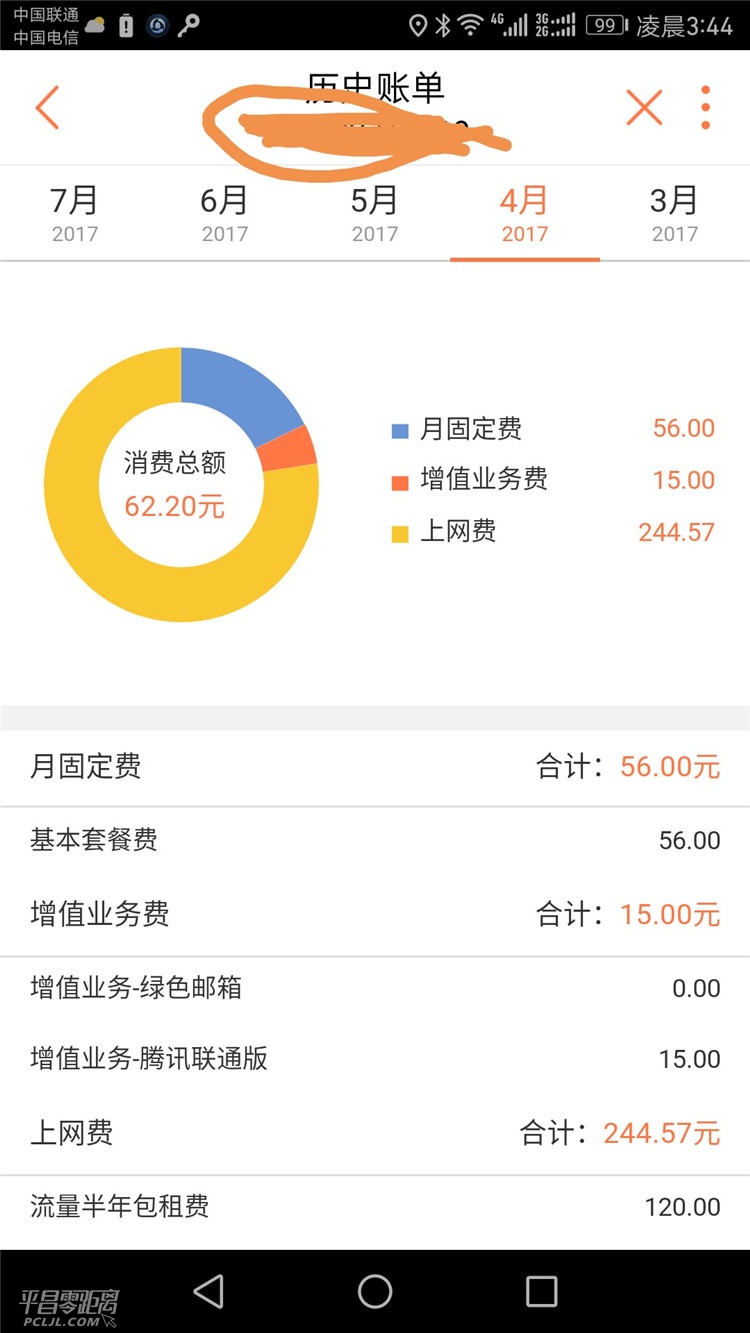Viewport: 750px width, 1333px height.
Task: Tap the Android recent apps square
Action: click(x=541, y=1291)
